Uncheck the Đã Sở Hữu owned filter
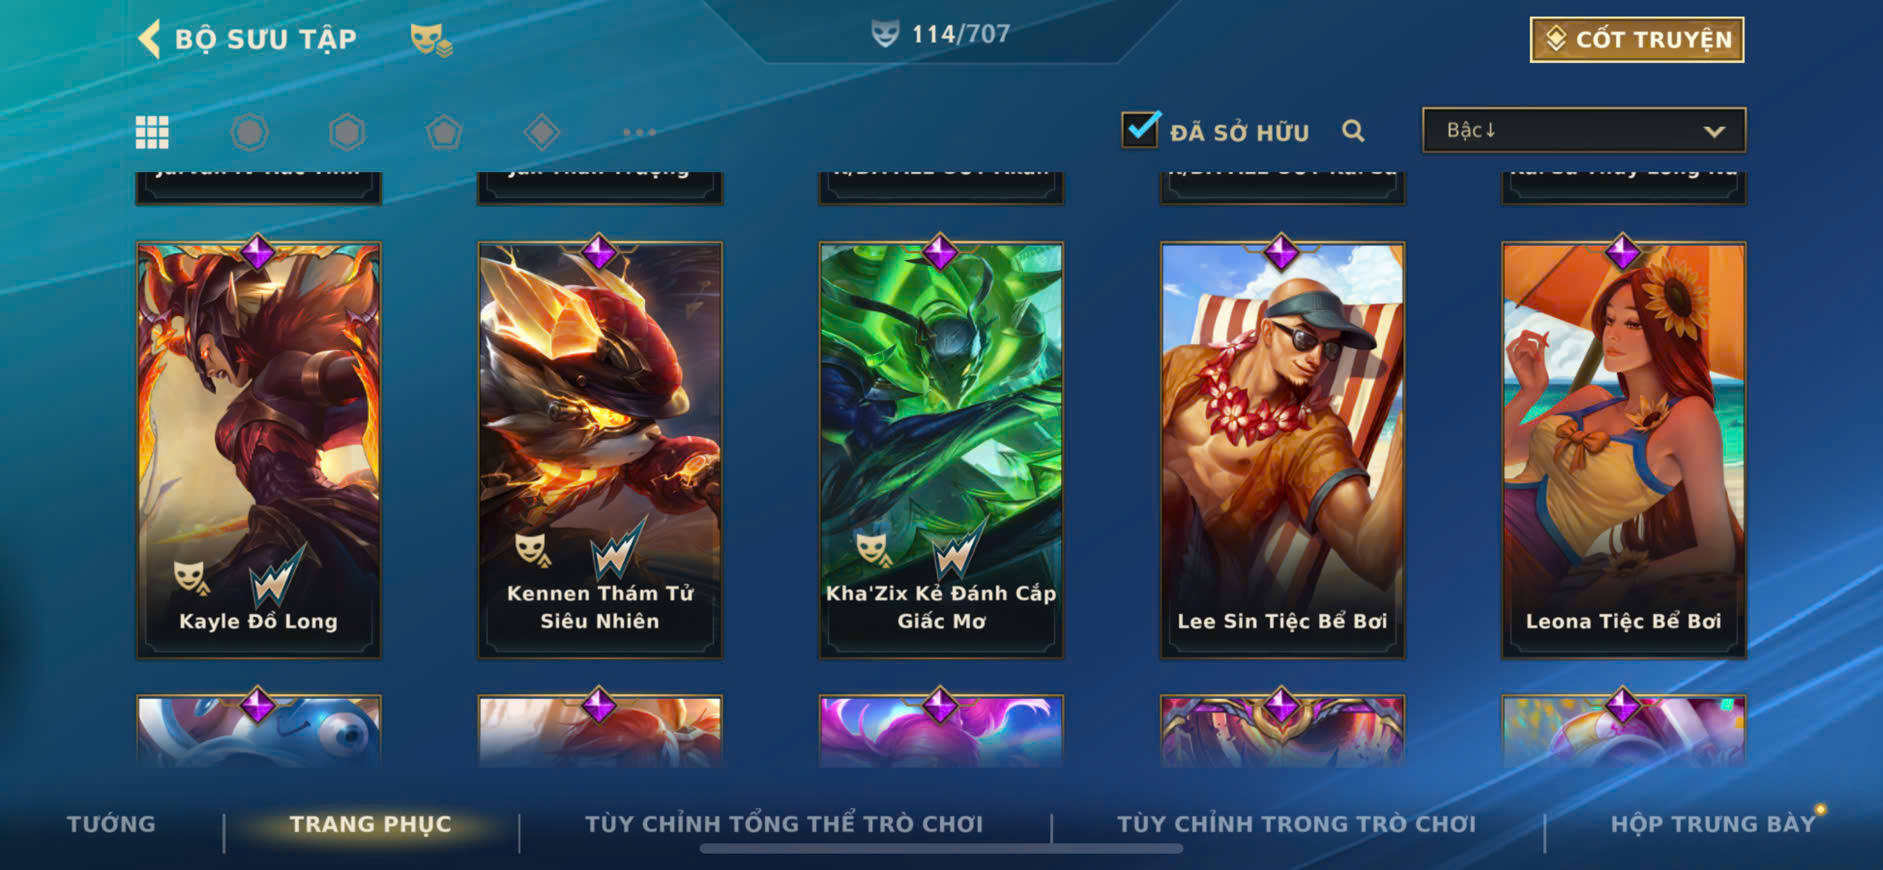This screenshot has height=870, width=1883. tap(1141, 130)
